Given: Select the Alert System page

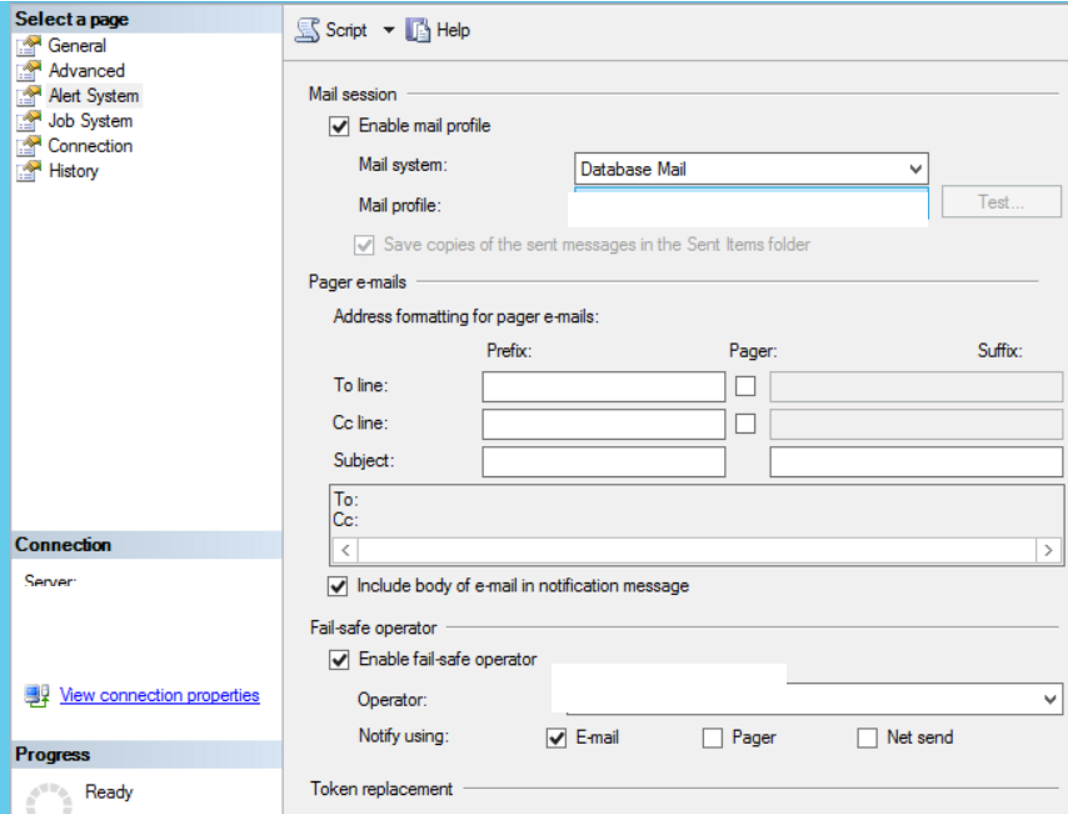Looking at the screenshot, I should coord(94,96).
